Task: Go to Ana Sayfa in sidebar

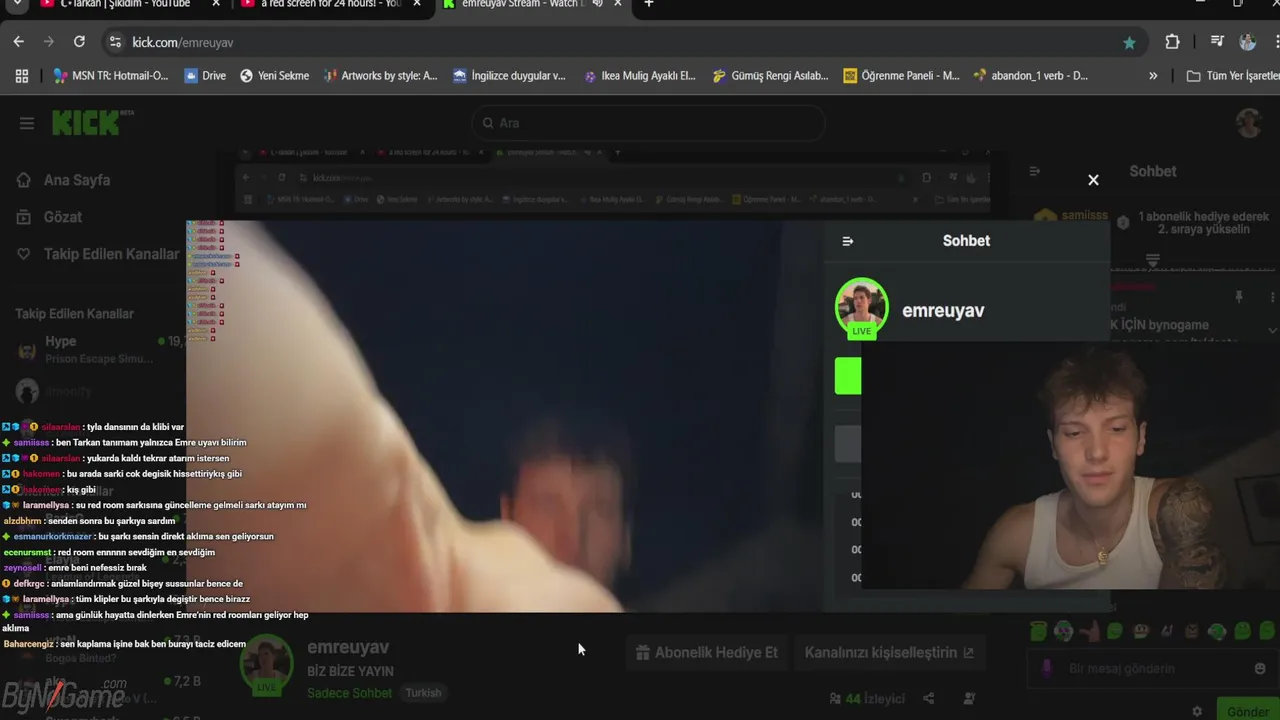Action: [x=64, y=180]
